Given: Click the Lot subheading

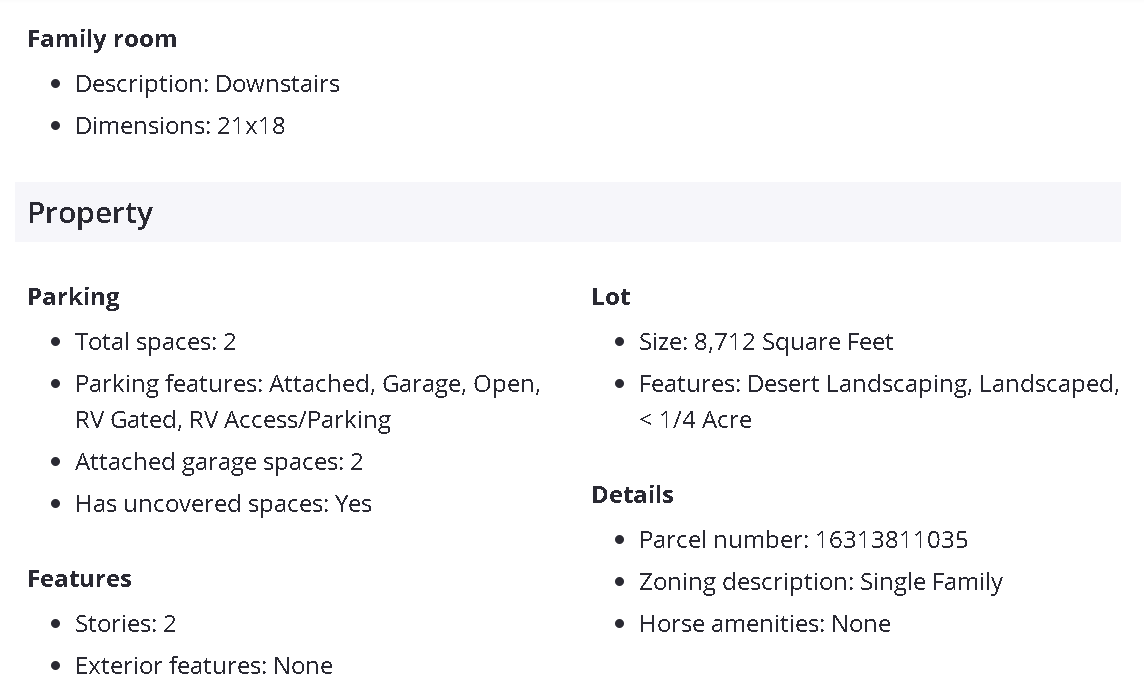Looking at the screenshot, I should [611, 297].
